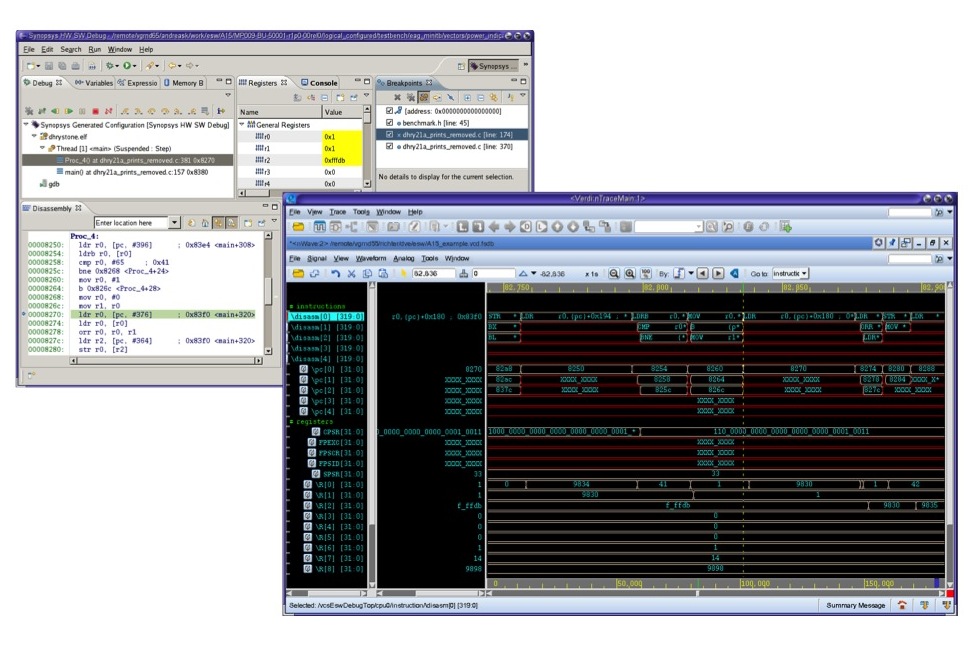Click the Undo icon in nWave toolbar
Screen dimensions: 976x648
336,273
